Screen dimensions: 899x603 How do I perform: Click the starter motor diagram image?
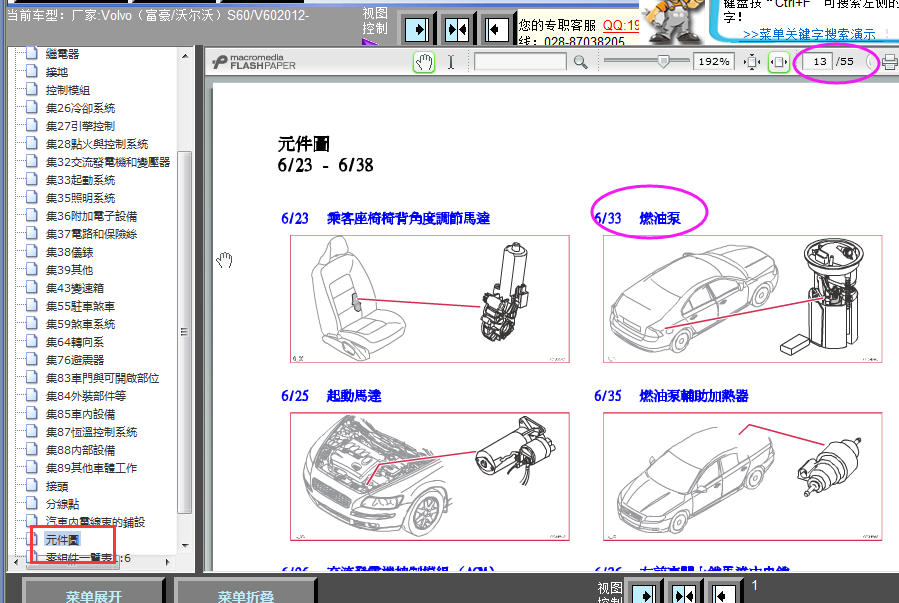tap(429, 476)
